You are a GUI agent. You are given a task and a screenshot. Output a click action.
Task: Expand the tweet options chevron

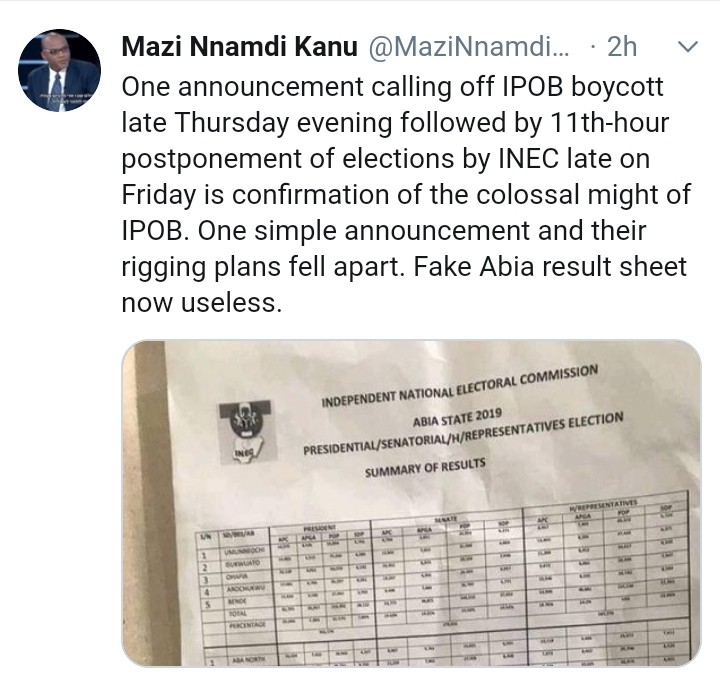688,46
